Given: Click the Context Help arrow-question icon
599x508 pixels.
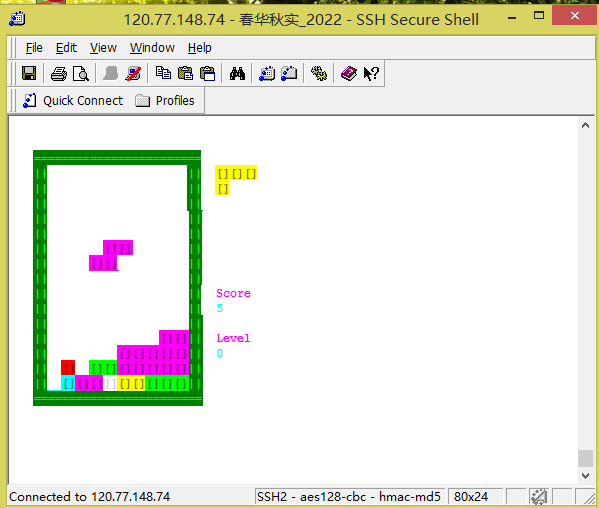Looking at the screenshot, I should click(x=371, y=73).
